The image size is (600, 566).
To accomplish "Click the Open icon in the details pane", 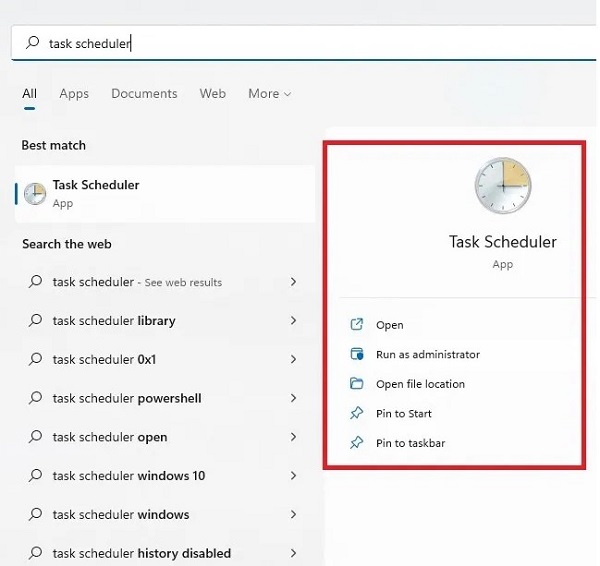I will point(357,325).
